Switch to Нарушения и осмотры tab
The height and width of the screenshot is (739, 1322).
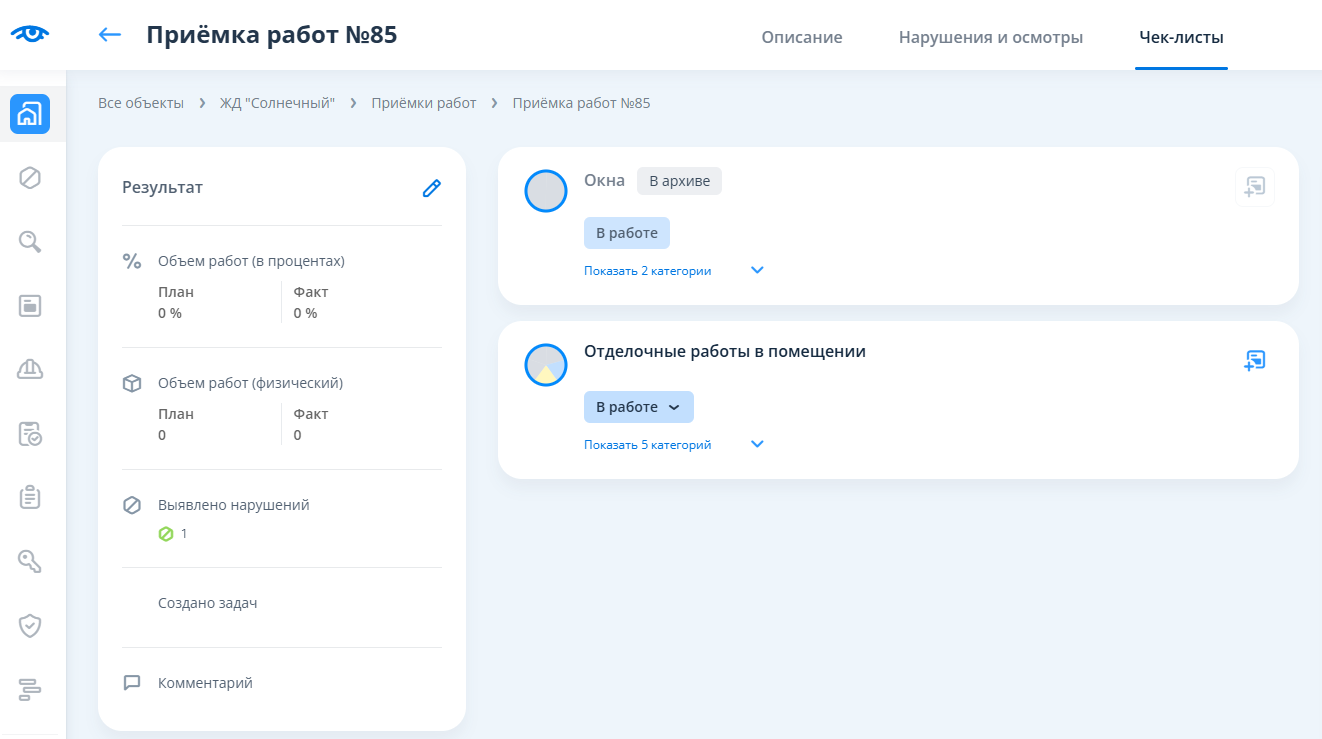coord(990,38)
